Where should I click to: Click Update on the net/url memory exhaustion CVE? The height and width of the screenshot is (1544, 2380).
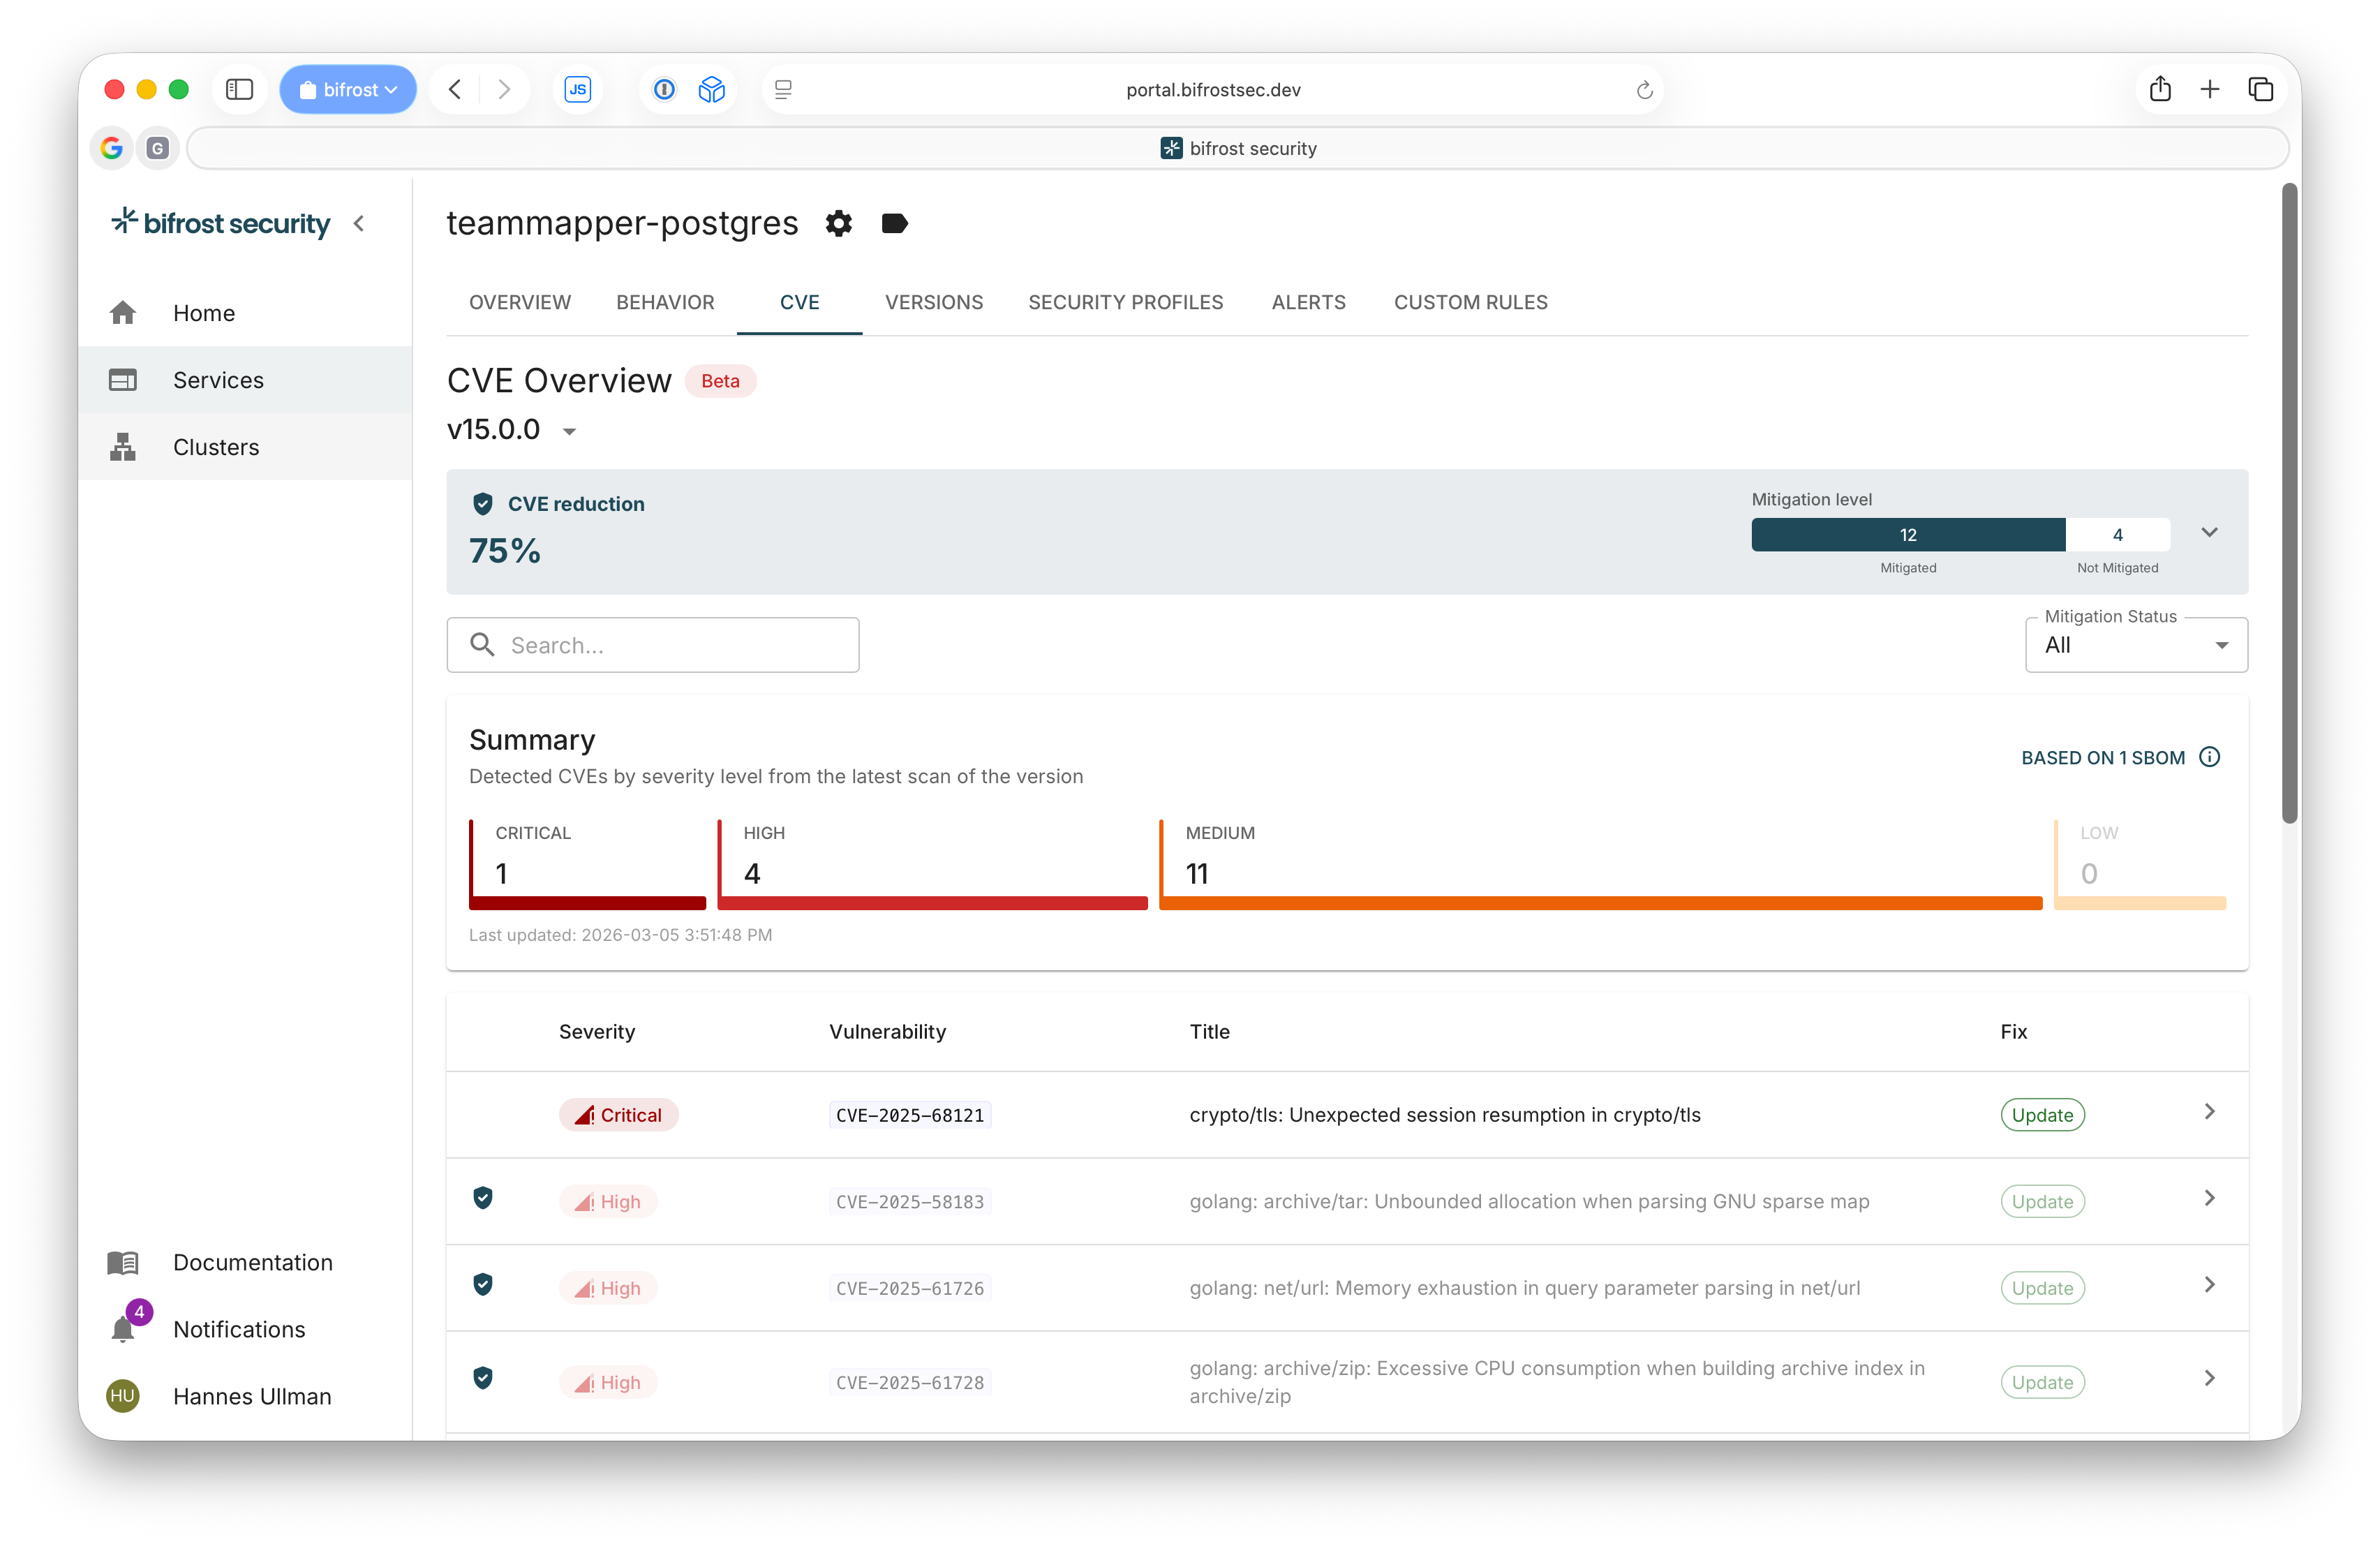click(2042, 1287)
